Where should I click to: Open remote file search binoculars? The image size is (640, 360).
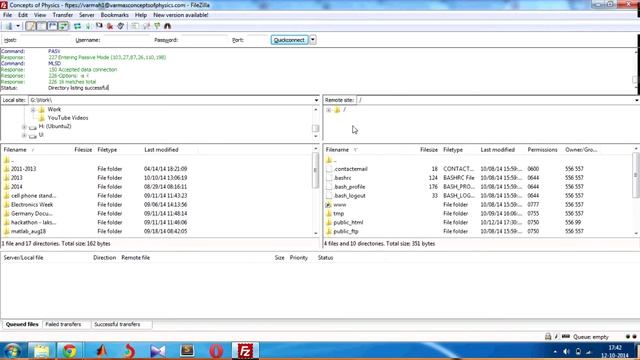click(x=167, y=26)
